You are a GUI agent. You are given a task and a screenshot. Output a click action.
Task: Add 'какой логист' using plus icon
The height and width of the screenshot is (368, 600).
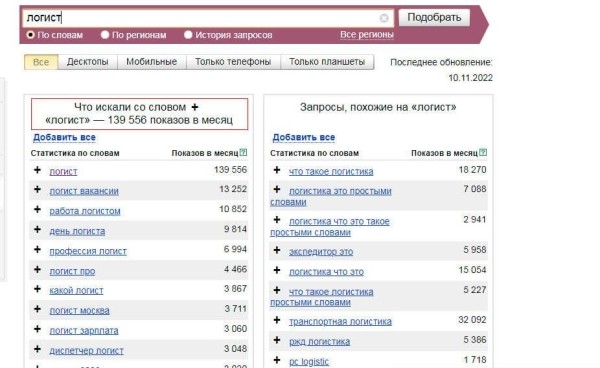click(37, 289)
